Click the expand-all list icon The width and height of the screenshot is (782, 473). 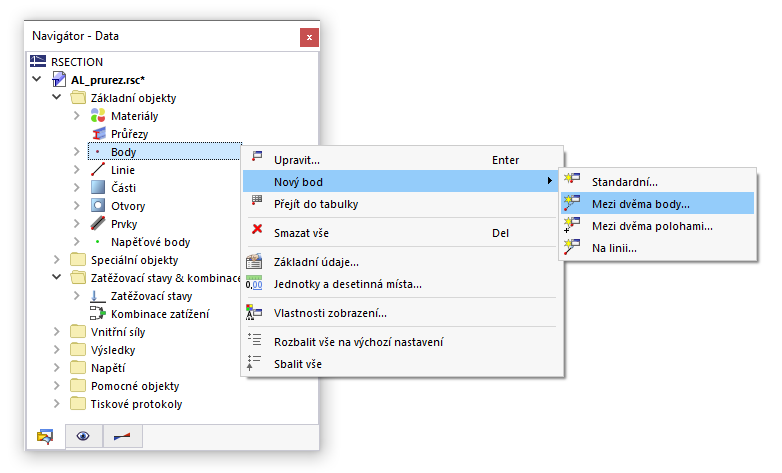[x=254, y=340]
